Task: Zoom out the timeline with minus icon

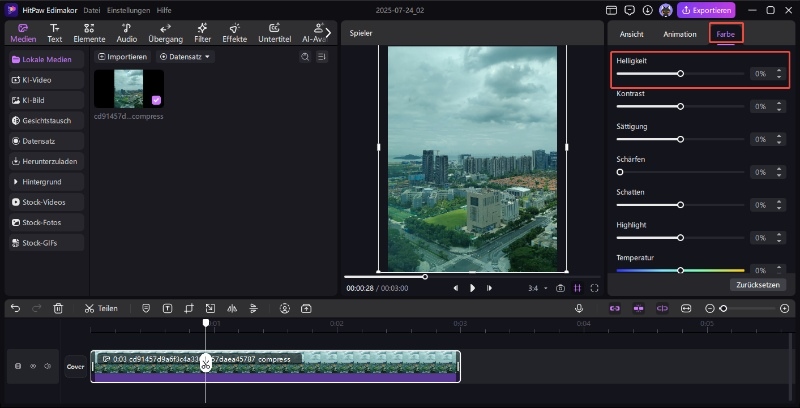Action: [x=709, y=309]
